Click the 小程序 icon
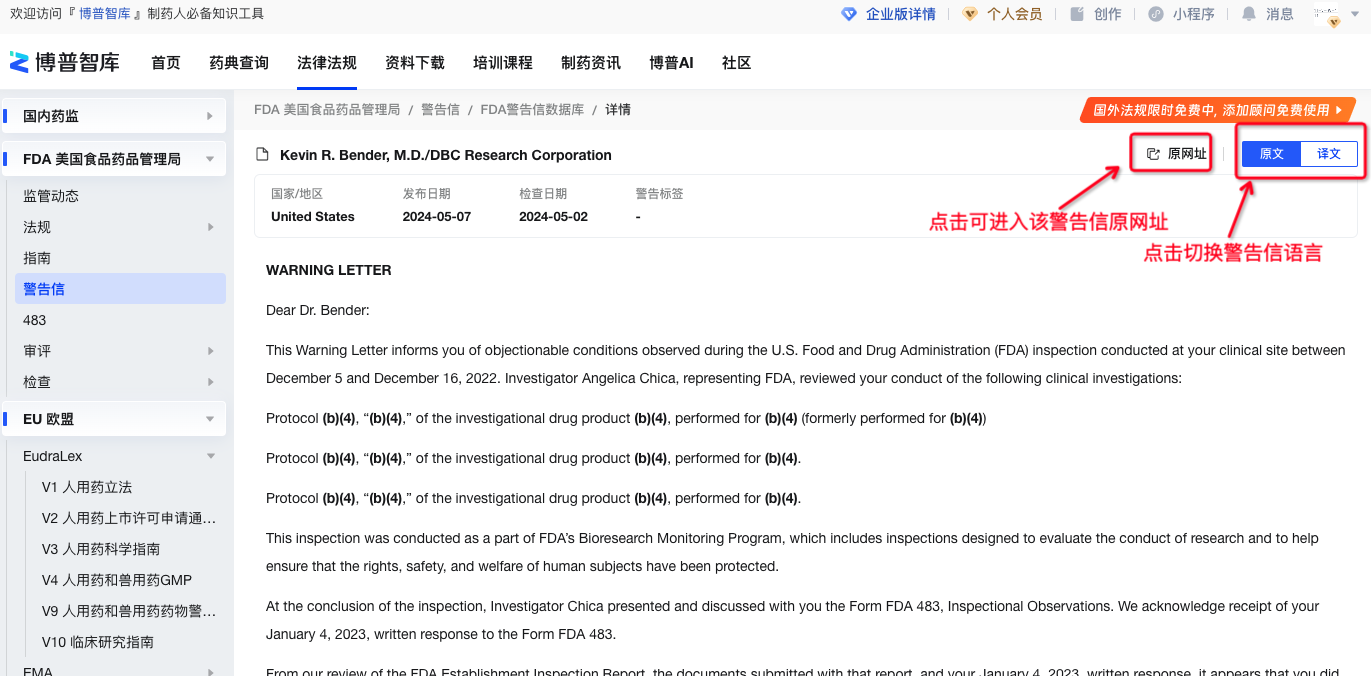1371x676 pixels. pos(1156,14)
